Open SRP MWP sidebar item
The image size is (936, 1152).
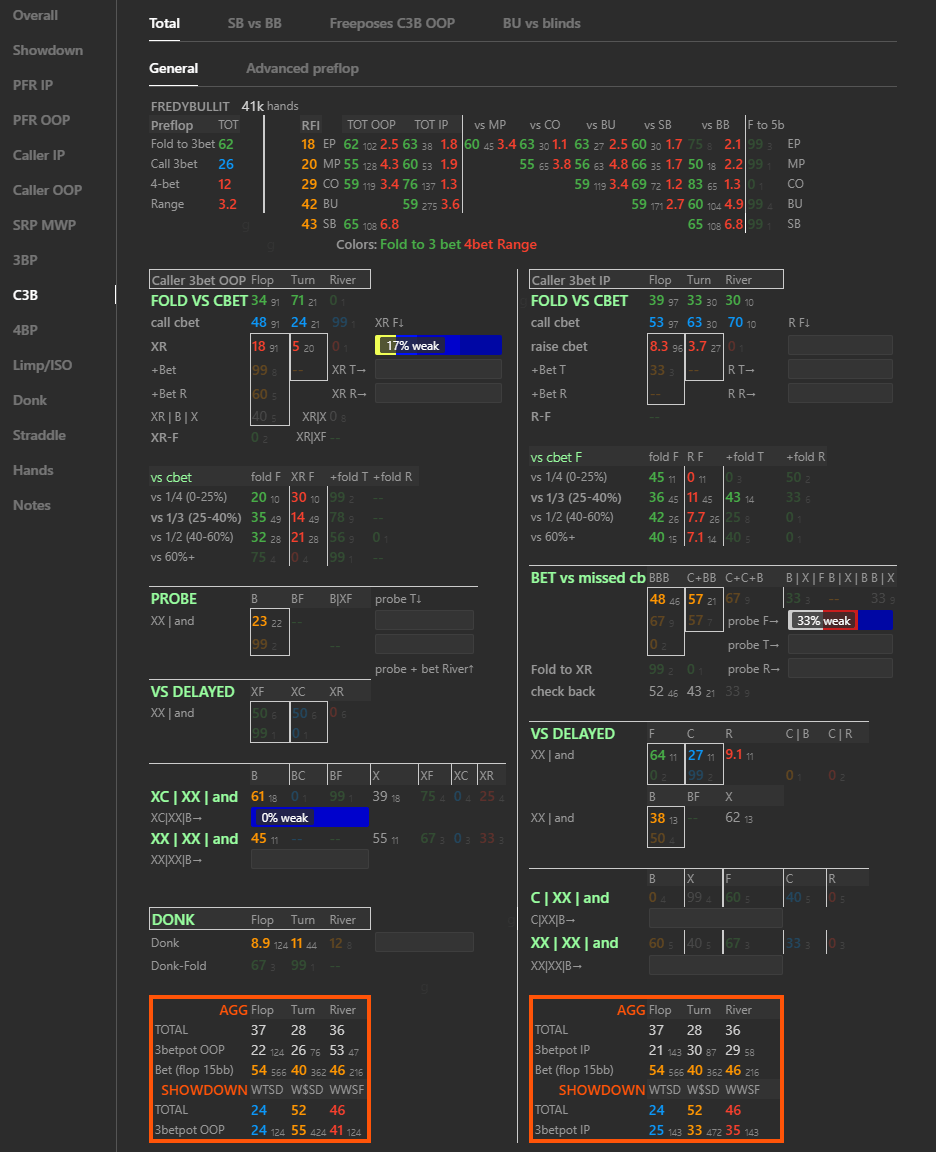(x=44, y=225)
